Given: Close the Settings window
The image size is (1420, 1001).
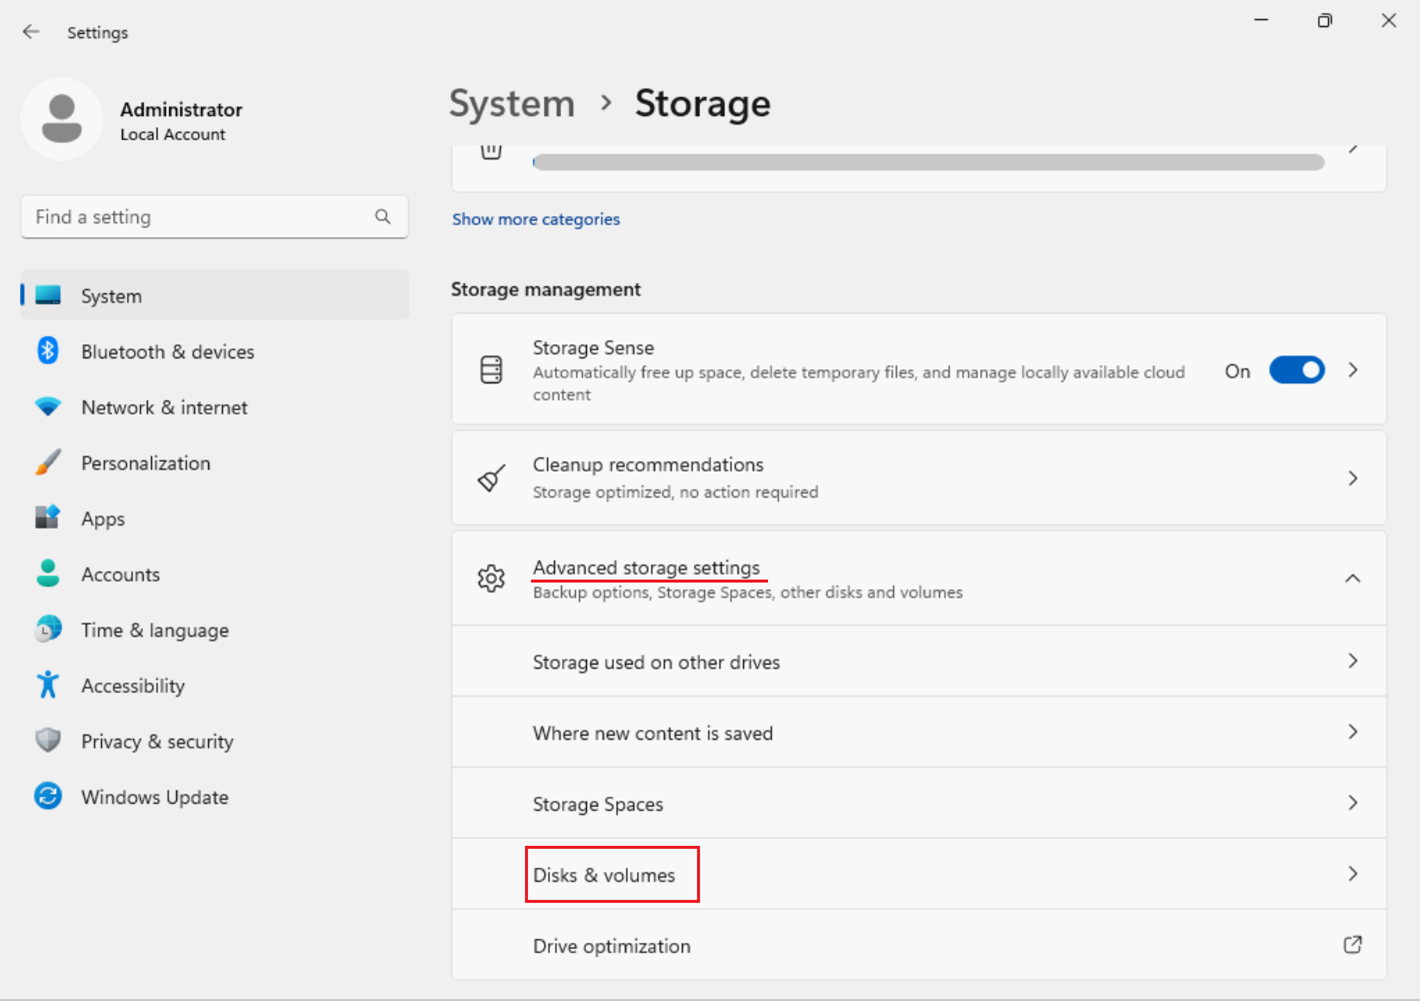Looking at the screenshot, I should click(x=1389, y=20).
